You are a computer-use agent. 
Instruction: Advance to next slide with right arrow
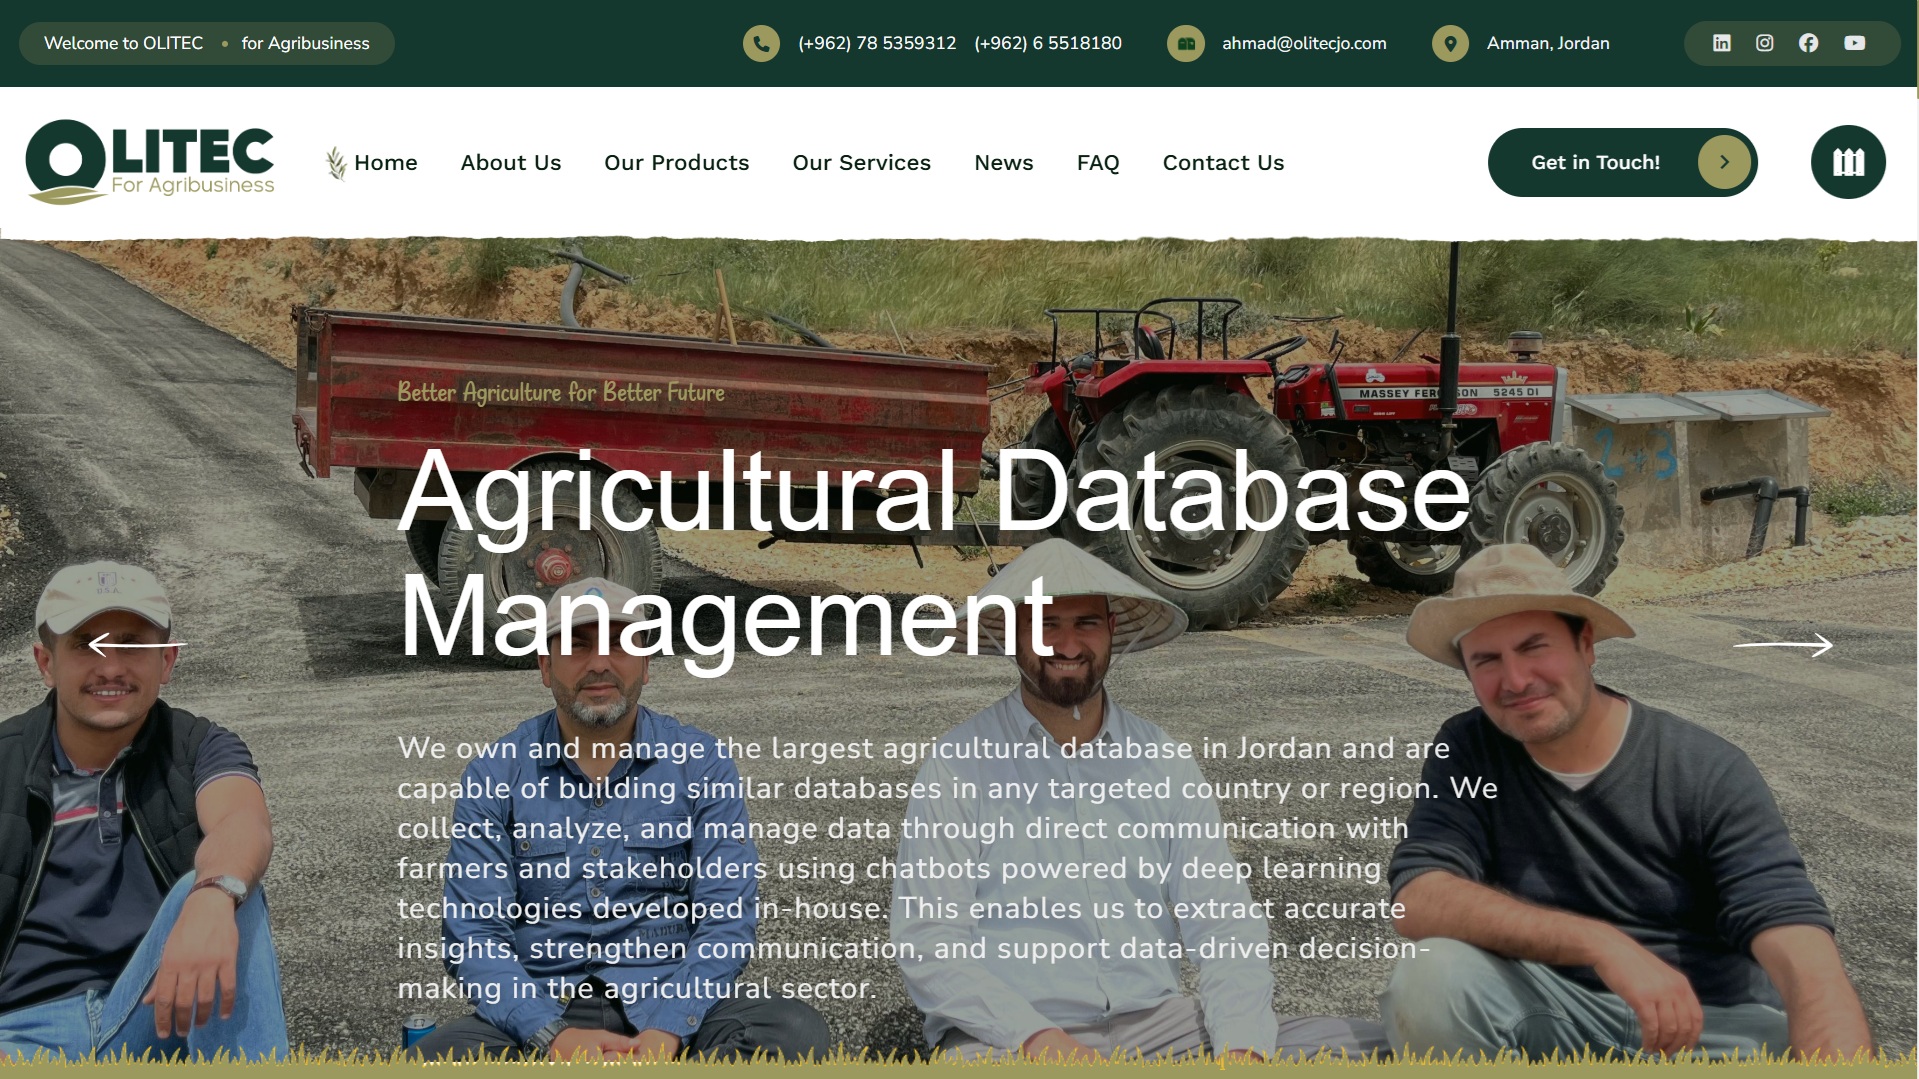pyautogui.click(x=1782, y=645)
